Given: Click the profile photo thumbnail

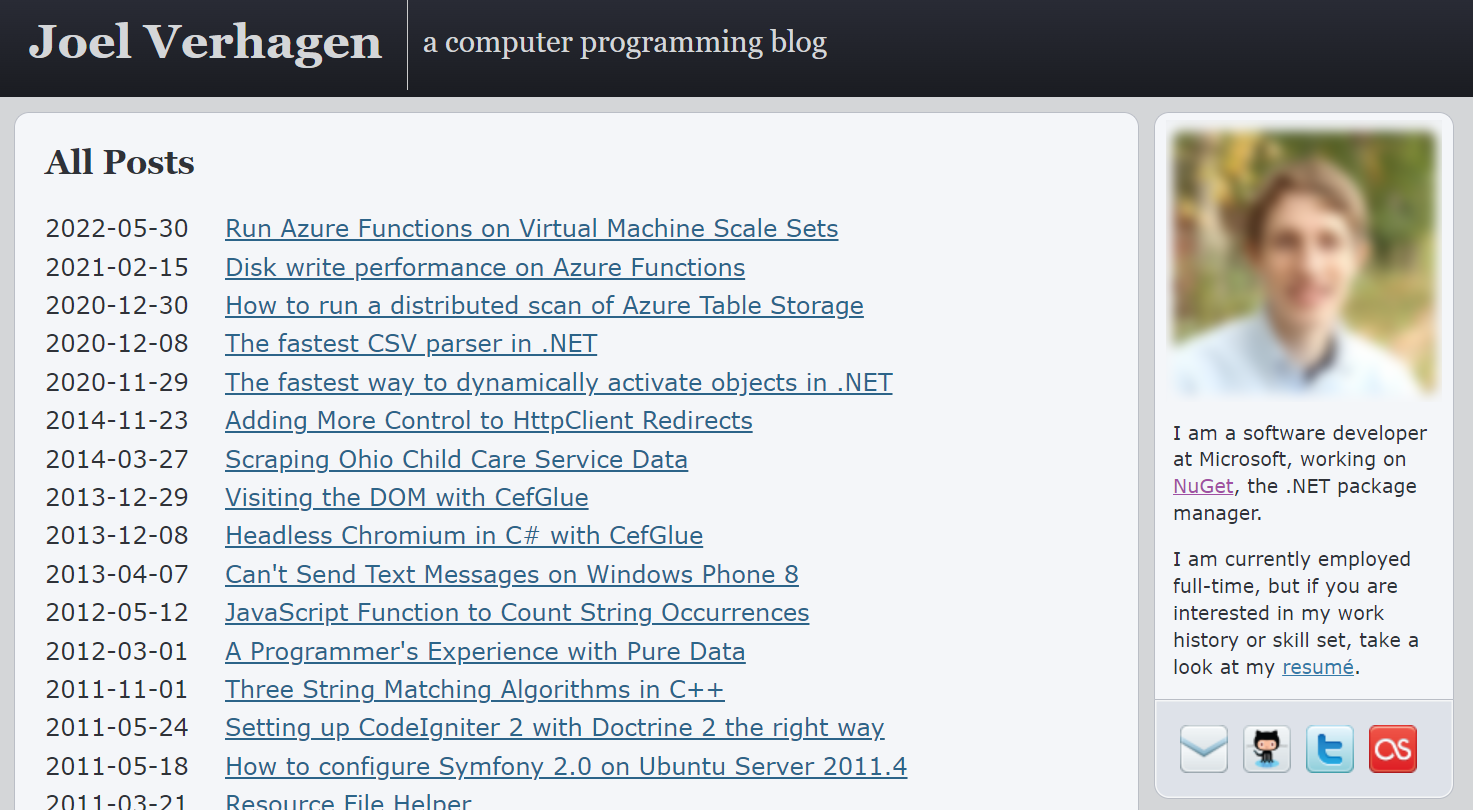Looking at the screenshot, I should [1304, 264].
